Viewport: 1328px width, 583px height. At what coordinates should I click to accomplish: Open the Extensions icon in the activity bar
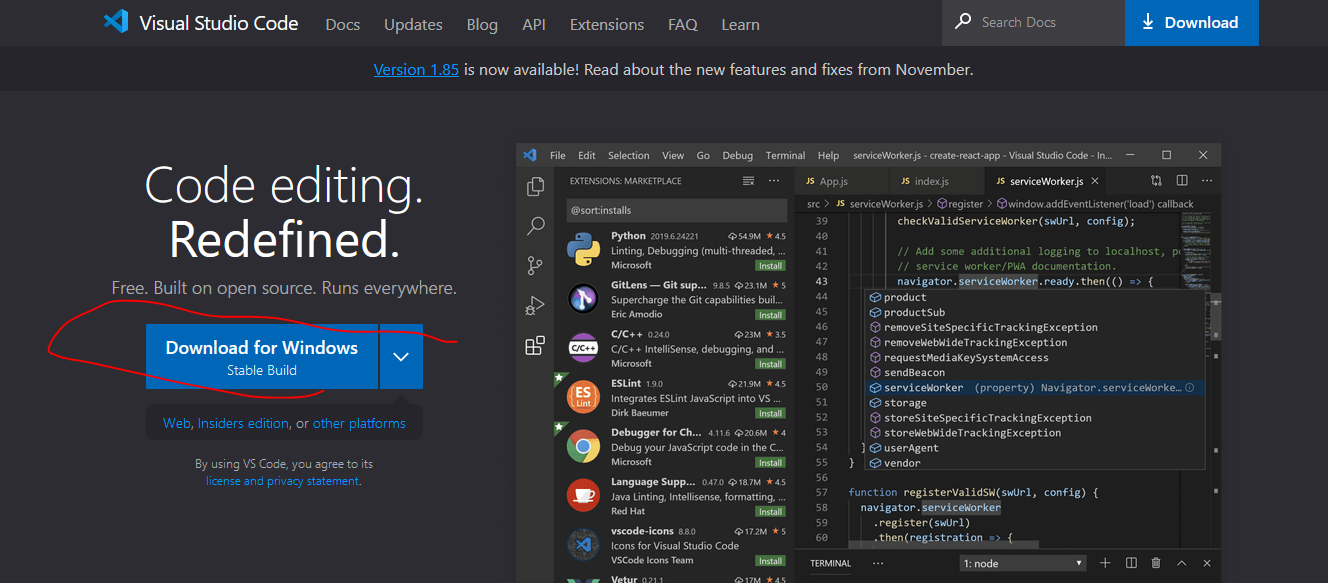[x=535, y=346]
